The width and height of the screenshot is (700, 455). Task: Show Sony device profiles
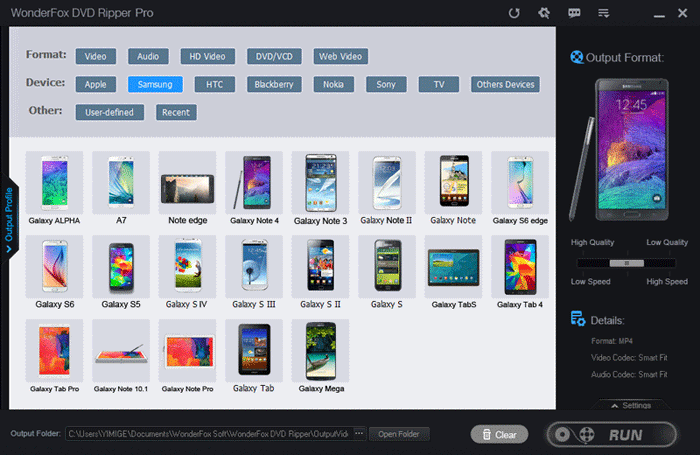[386, 84]
